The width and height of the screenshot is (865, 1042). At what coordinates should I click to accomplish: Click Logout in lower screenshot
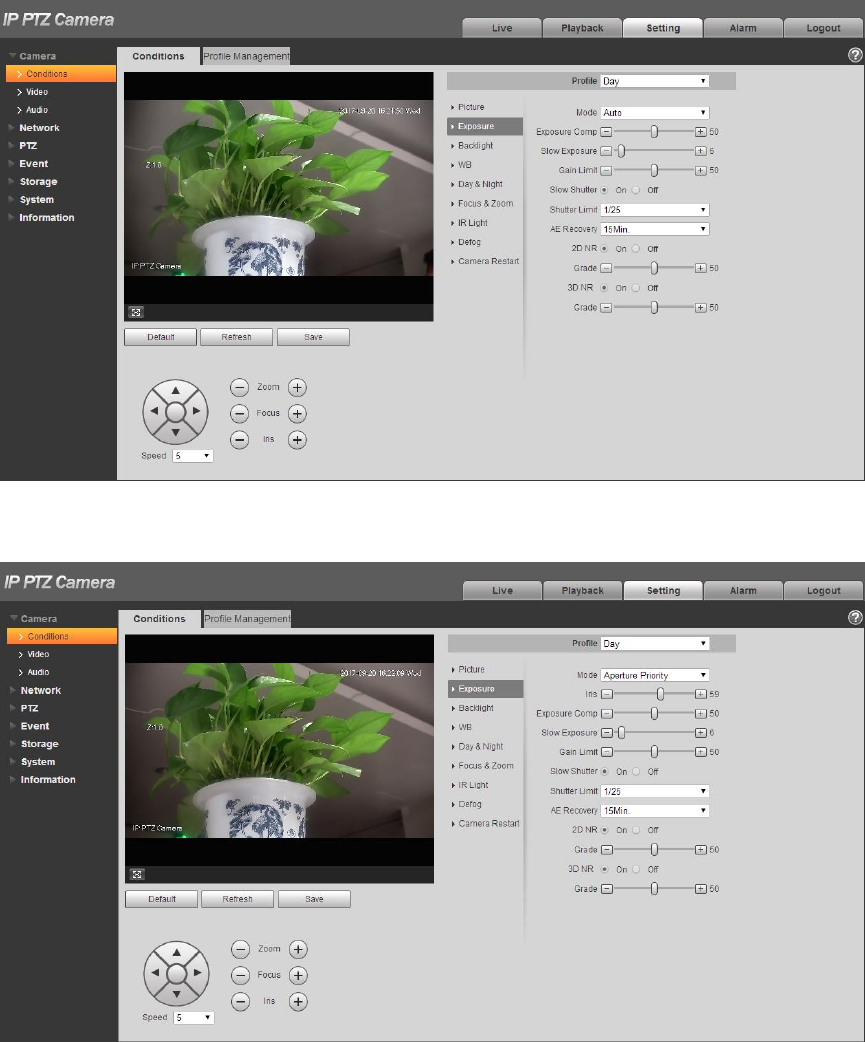coord(823,590)
